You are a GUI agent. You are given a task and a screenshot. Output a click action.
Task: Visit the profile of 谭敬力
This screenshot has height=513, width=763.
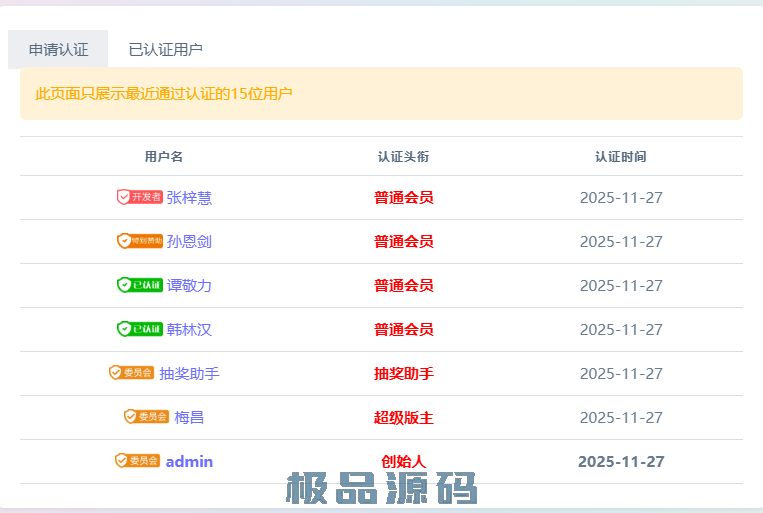point(189,286)
